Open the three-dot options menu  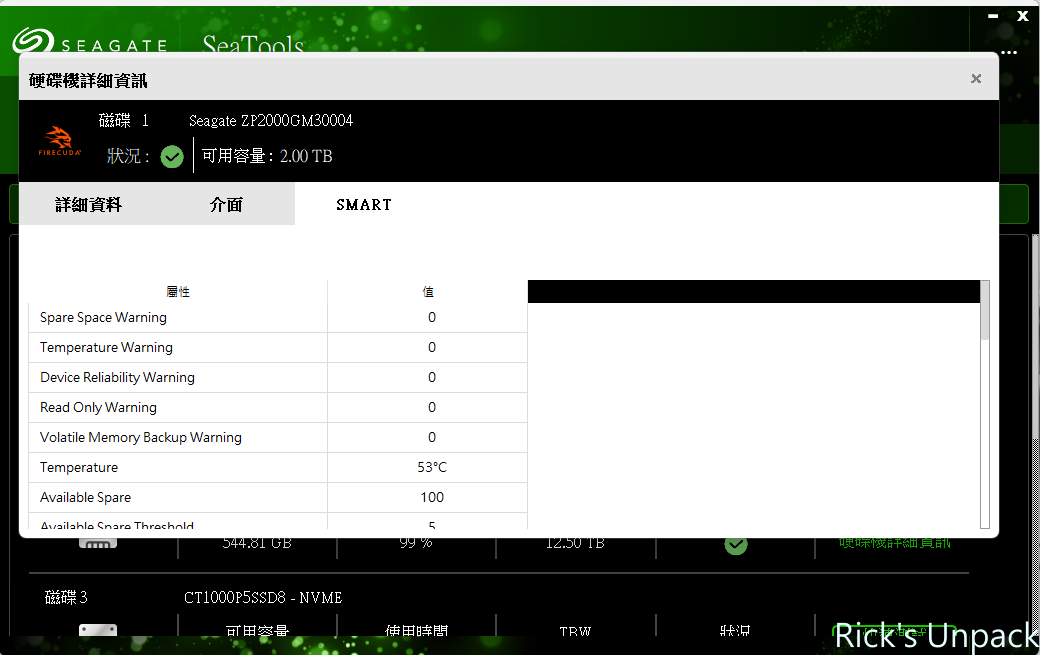[x=1008, y=52]
